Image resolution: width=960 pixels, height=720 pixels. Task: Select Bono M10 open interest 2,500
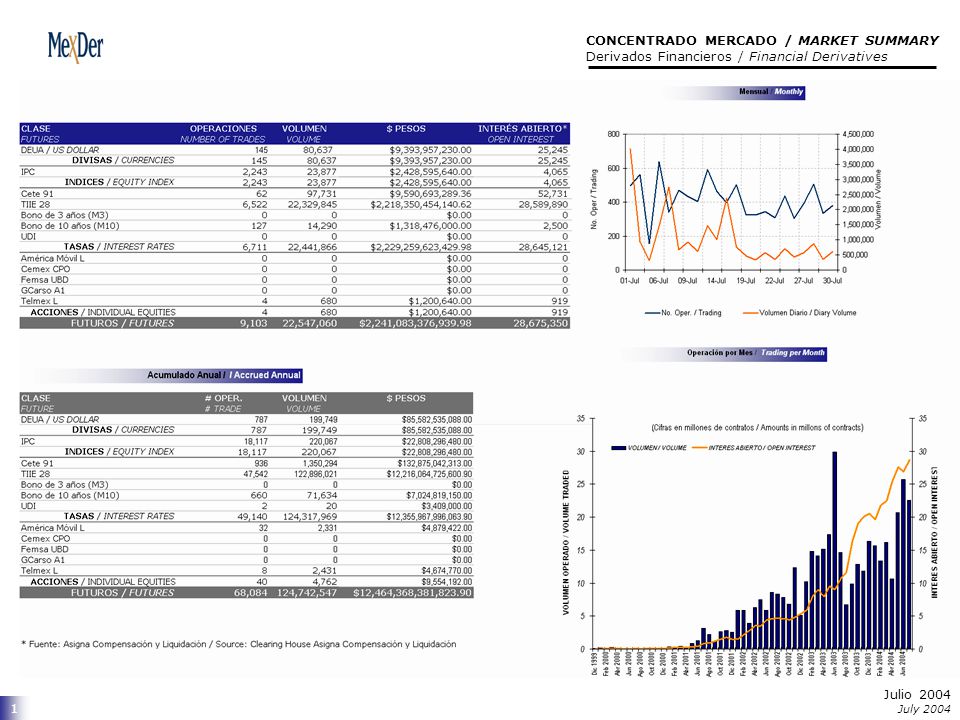point(555,226)
